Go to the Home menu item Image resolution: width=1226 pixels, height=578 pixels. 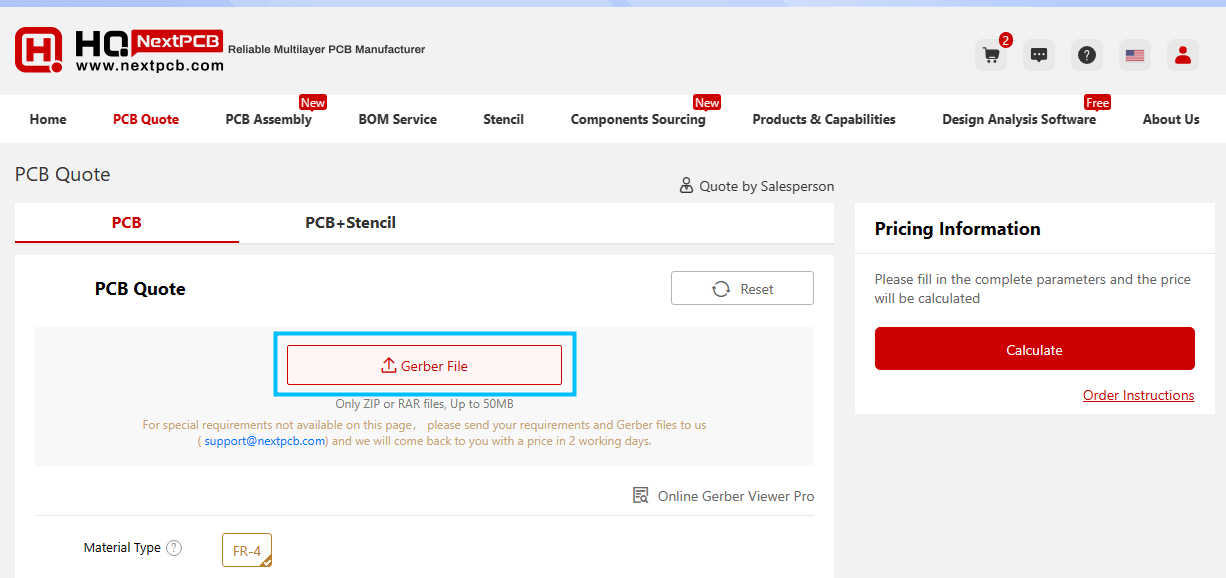48,119
